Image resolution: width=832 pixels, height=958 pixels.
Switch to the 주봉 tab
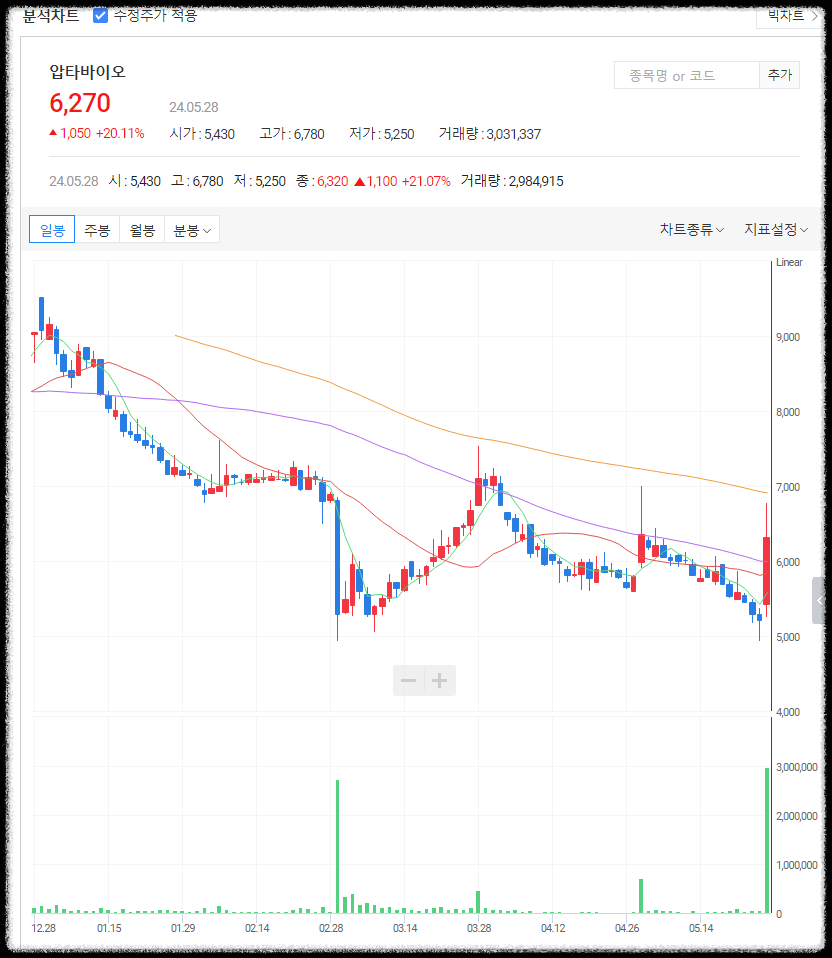(97, 230)
